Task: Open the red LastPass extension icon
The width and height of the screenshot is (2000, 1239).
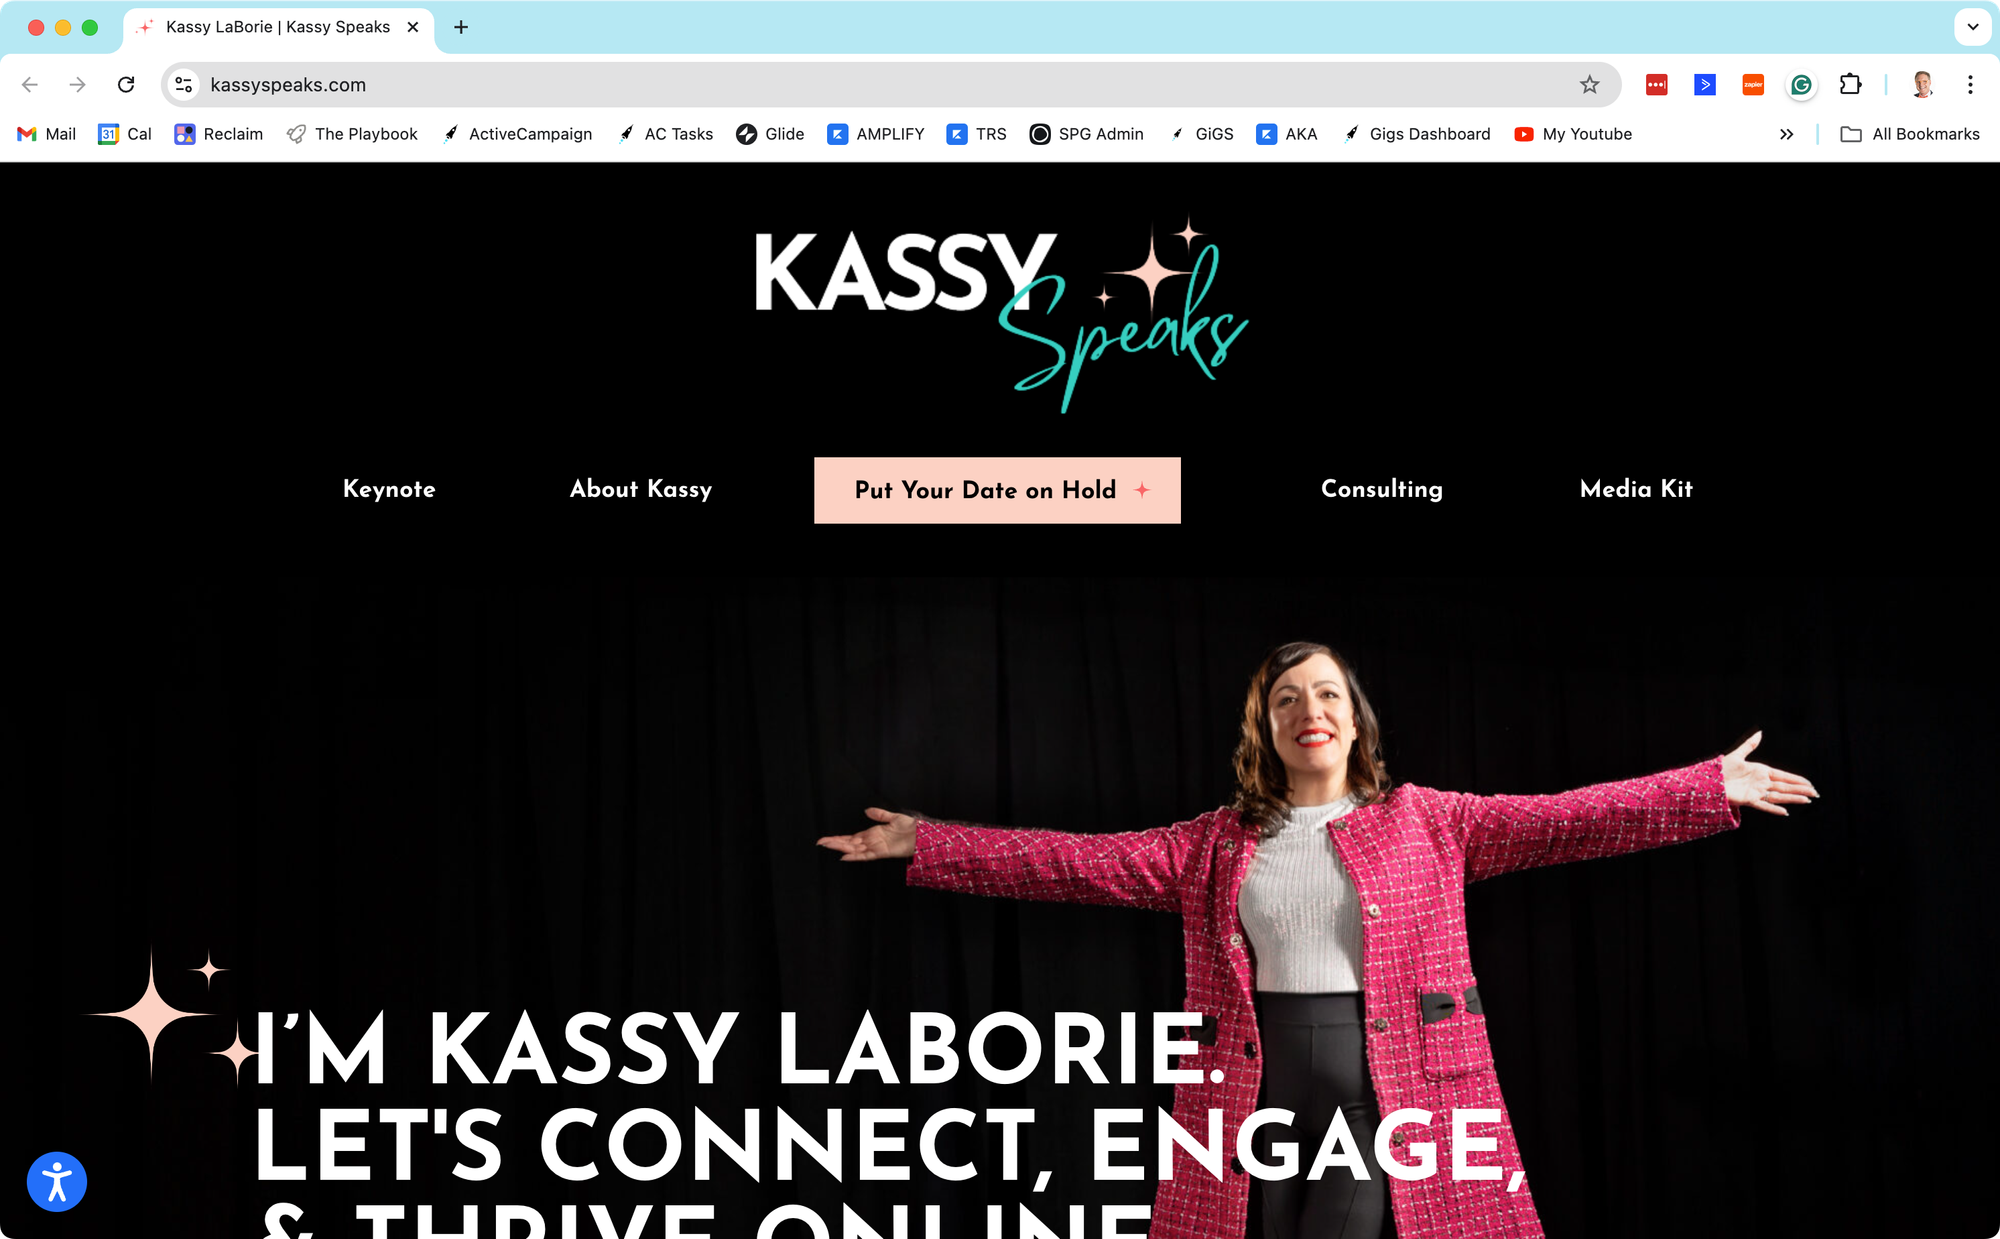Action: click(x=1656, y=85)
